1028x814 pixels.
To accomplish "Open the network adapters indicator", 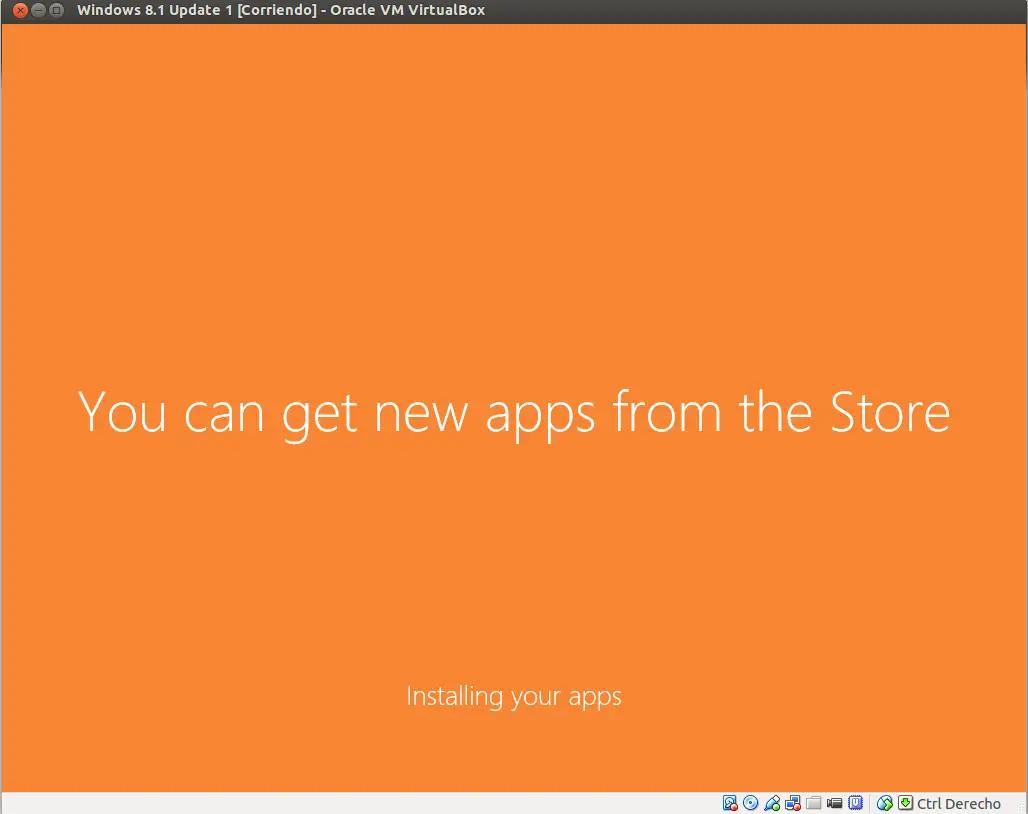I will tap(793, 803).
